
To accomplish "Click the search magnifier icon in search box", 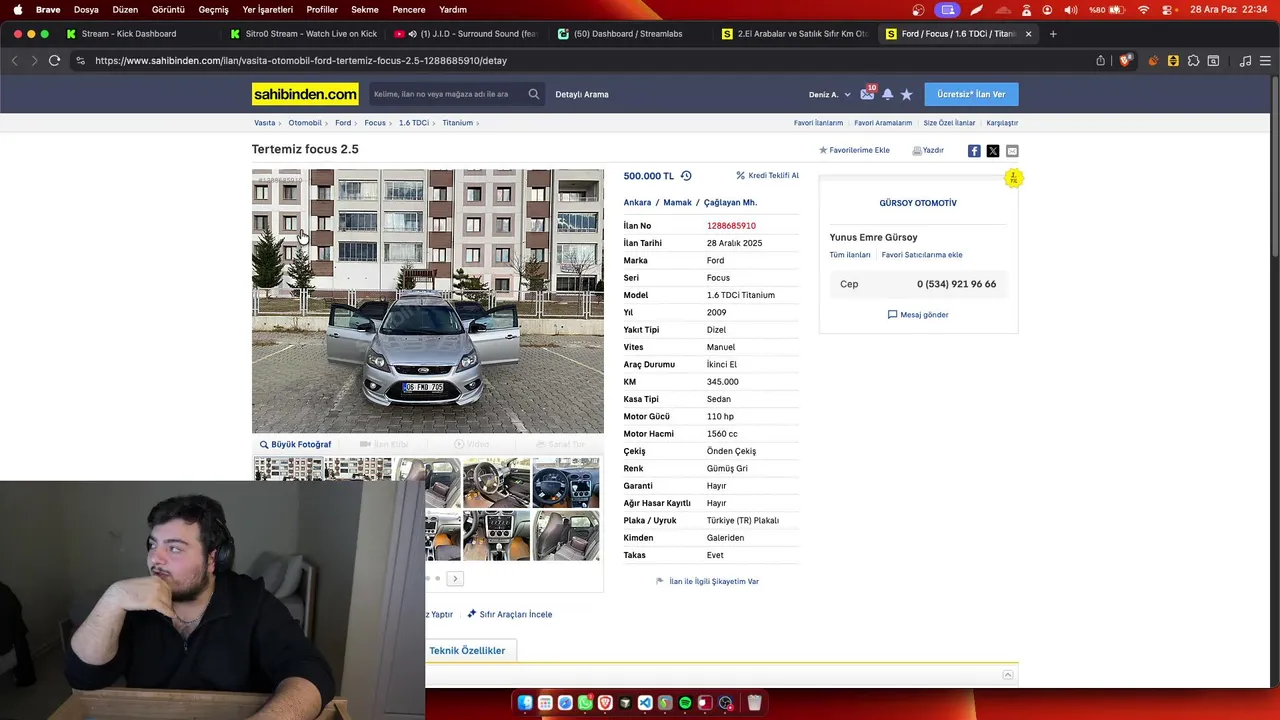I will pyautogui.click(x=534, y=94).
